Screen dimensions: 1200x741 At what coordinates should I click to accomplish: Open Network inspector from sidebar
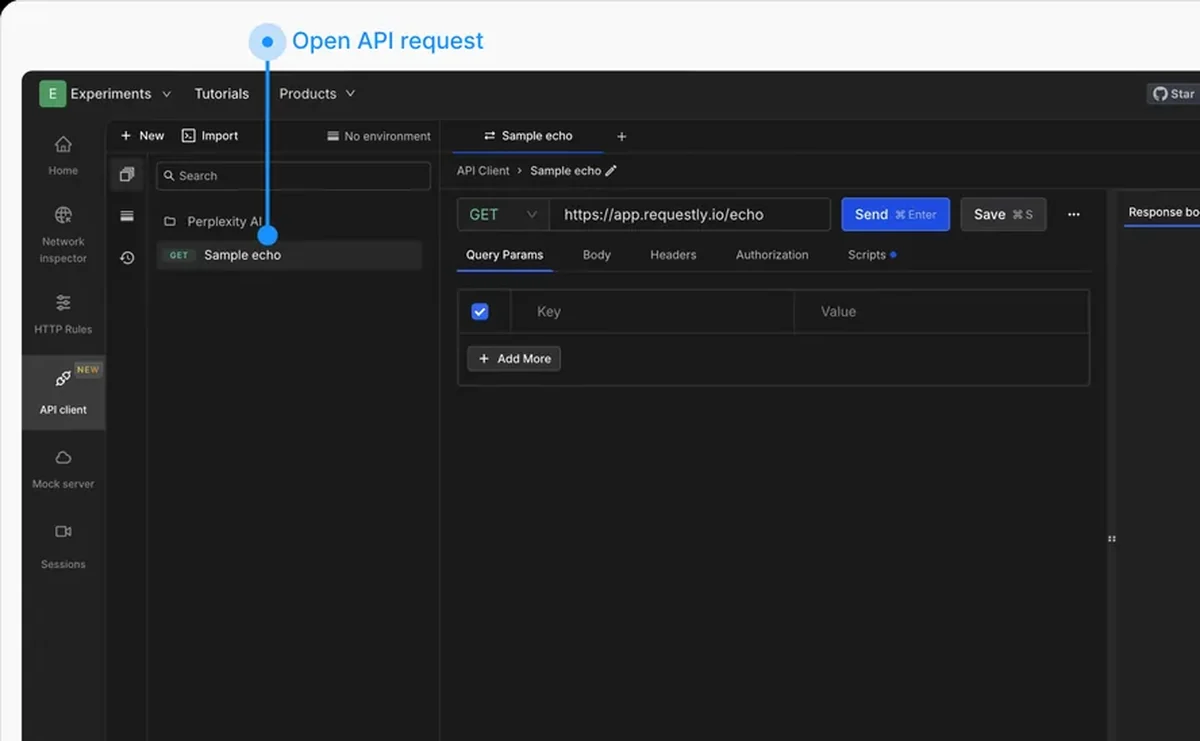(x=63, y=235)
